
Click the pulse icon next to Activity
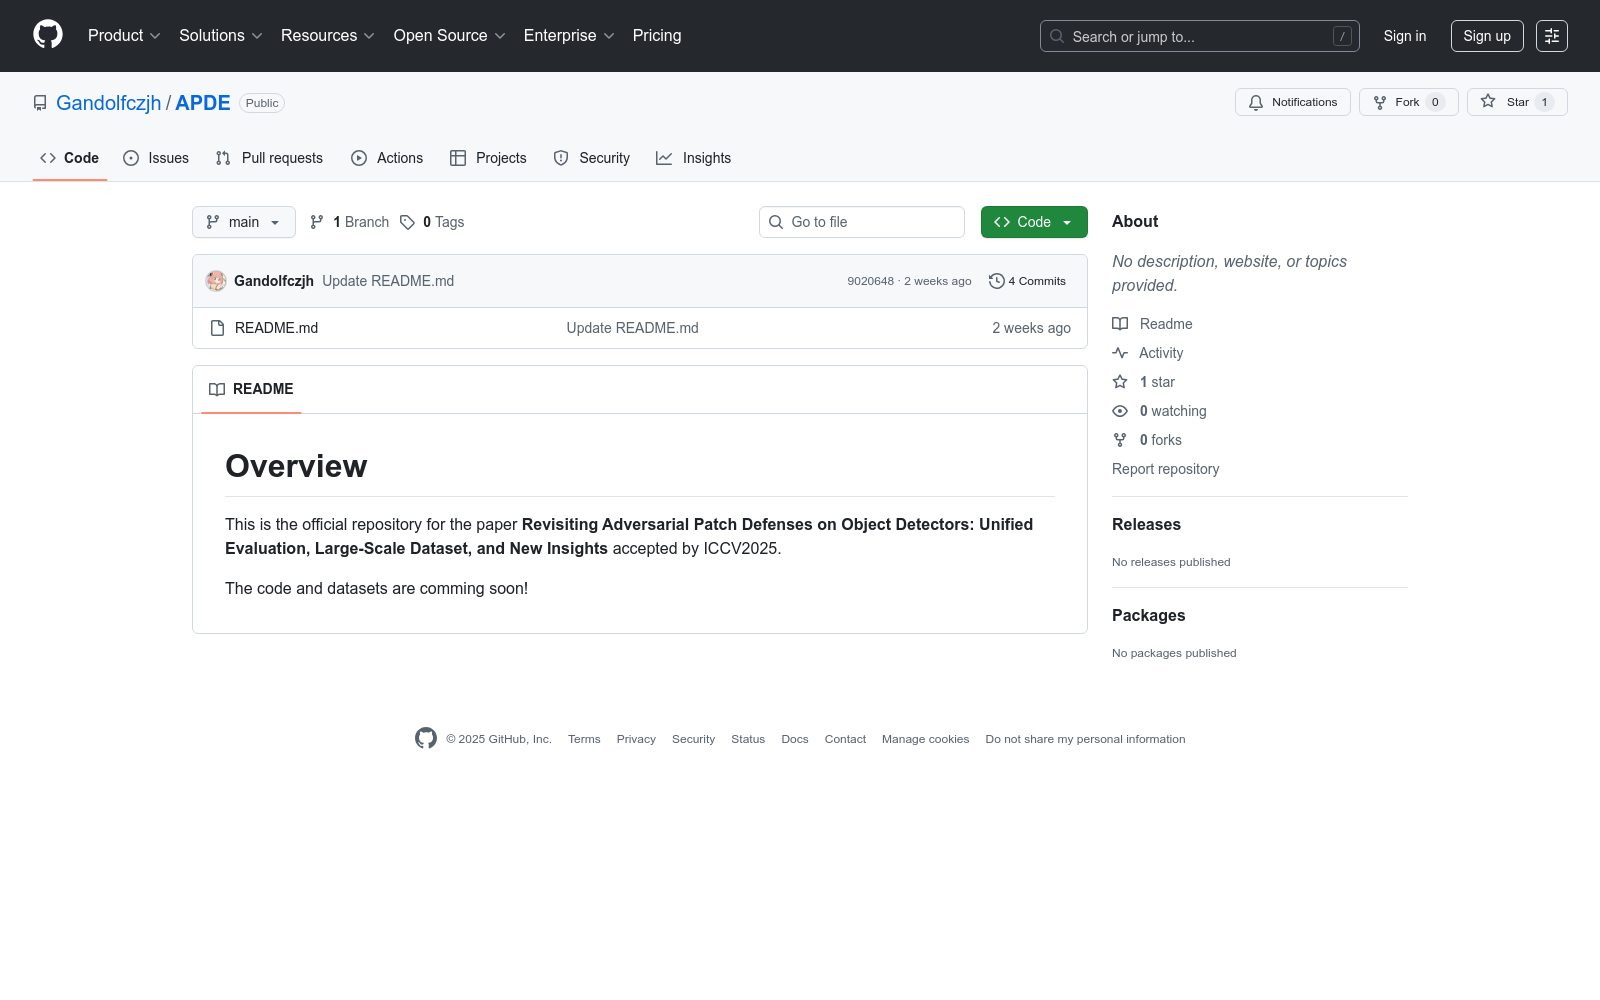[1120, 353]
